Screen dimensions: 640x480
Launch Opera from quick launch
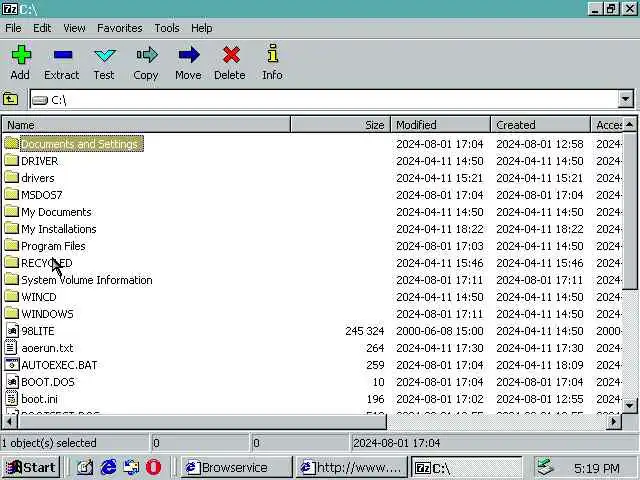click(x=153, y=467)
